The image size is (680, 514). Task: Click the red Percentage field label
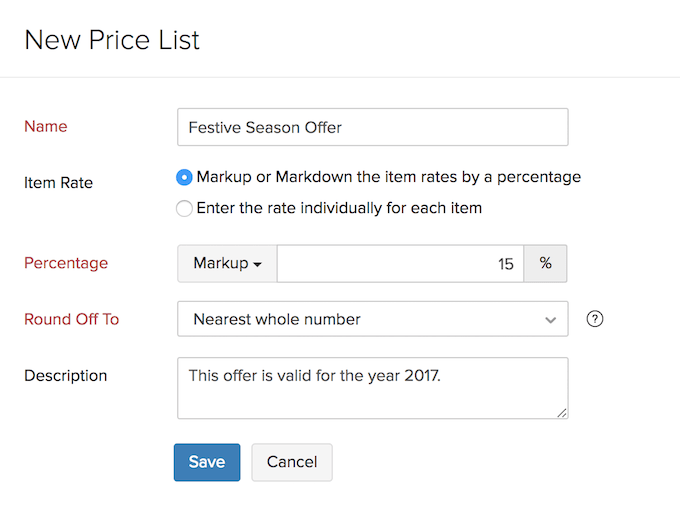coord(65,263)
